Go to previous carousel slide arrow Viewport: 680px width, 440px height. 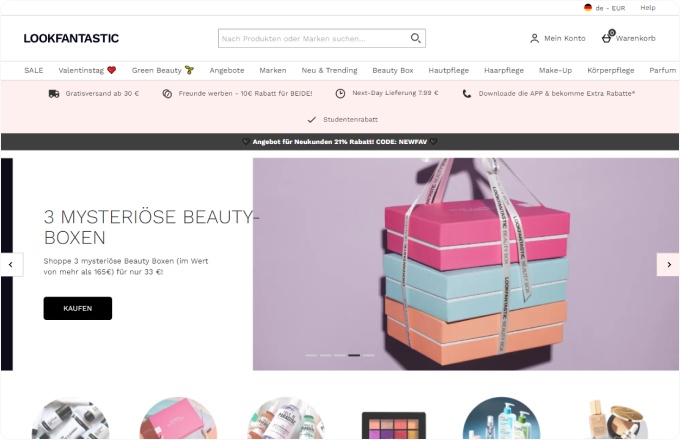pyautogui.click(x=11, y=264)
